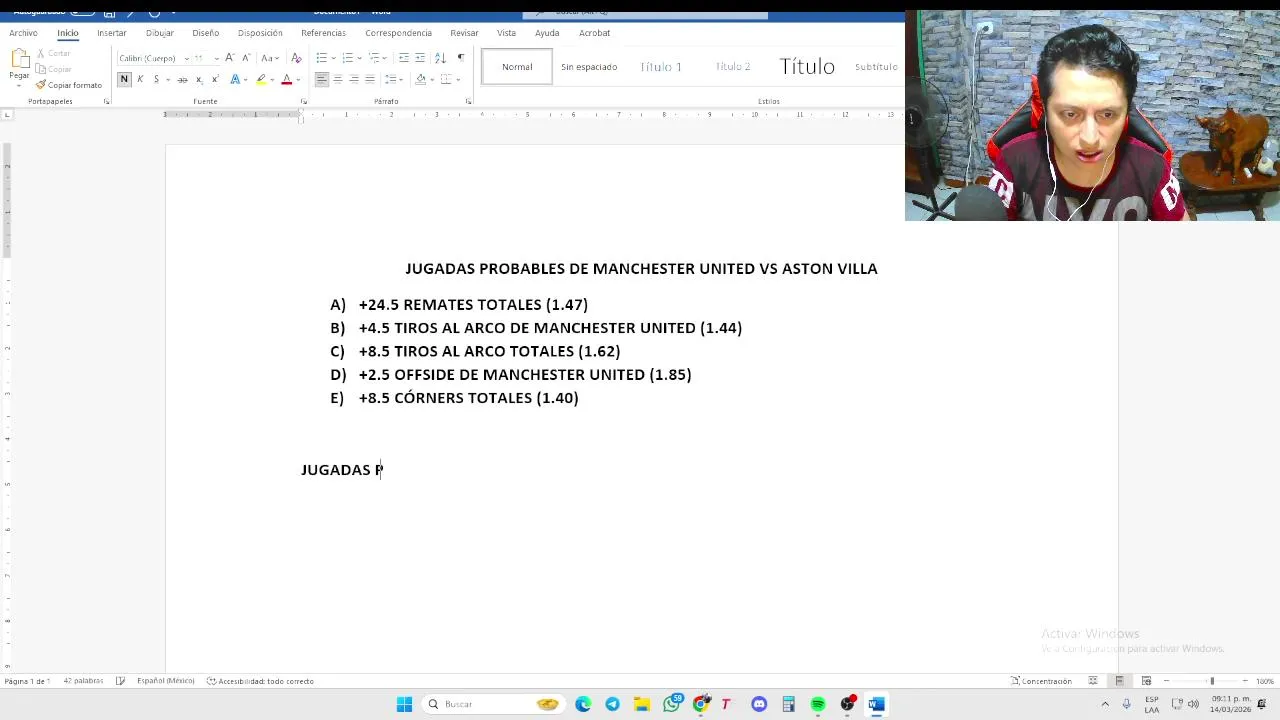Open the Párrafo dialog launcher

(469, 101)
